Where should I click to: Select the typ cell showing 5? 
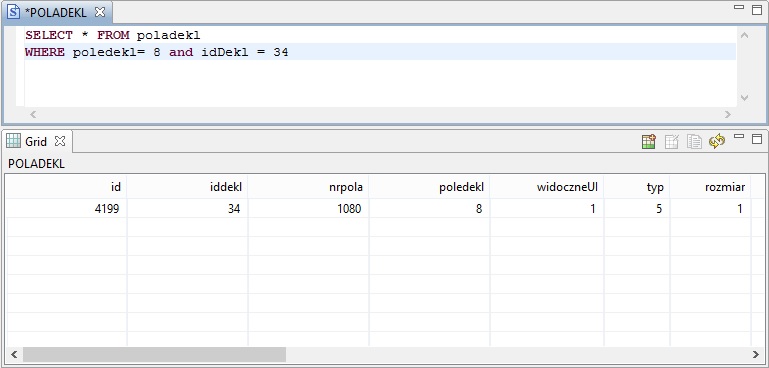click(637, 209)
